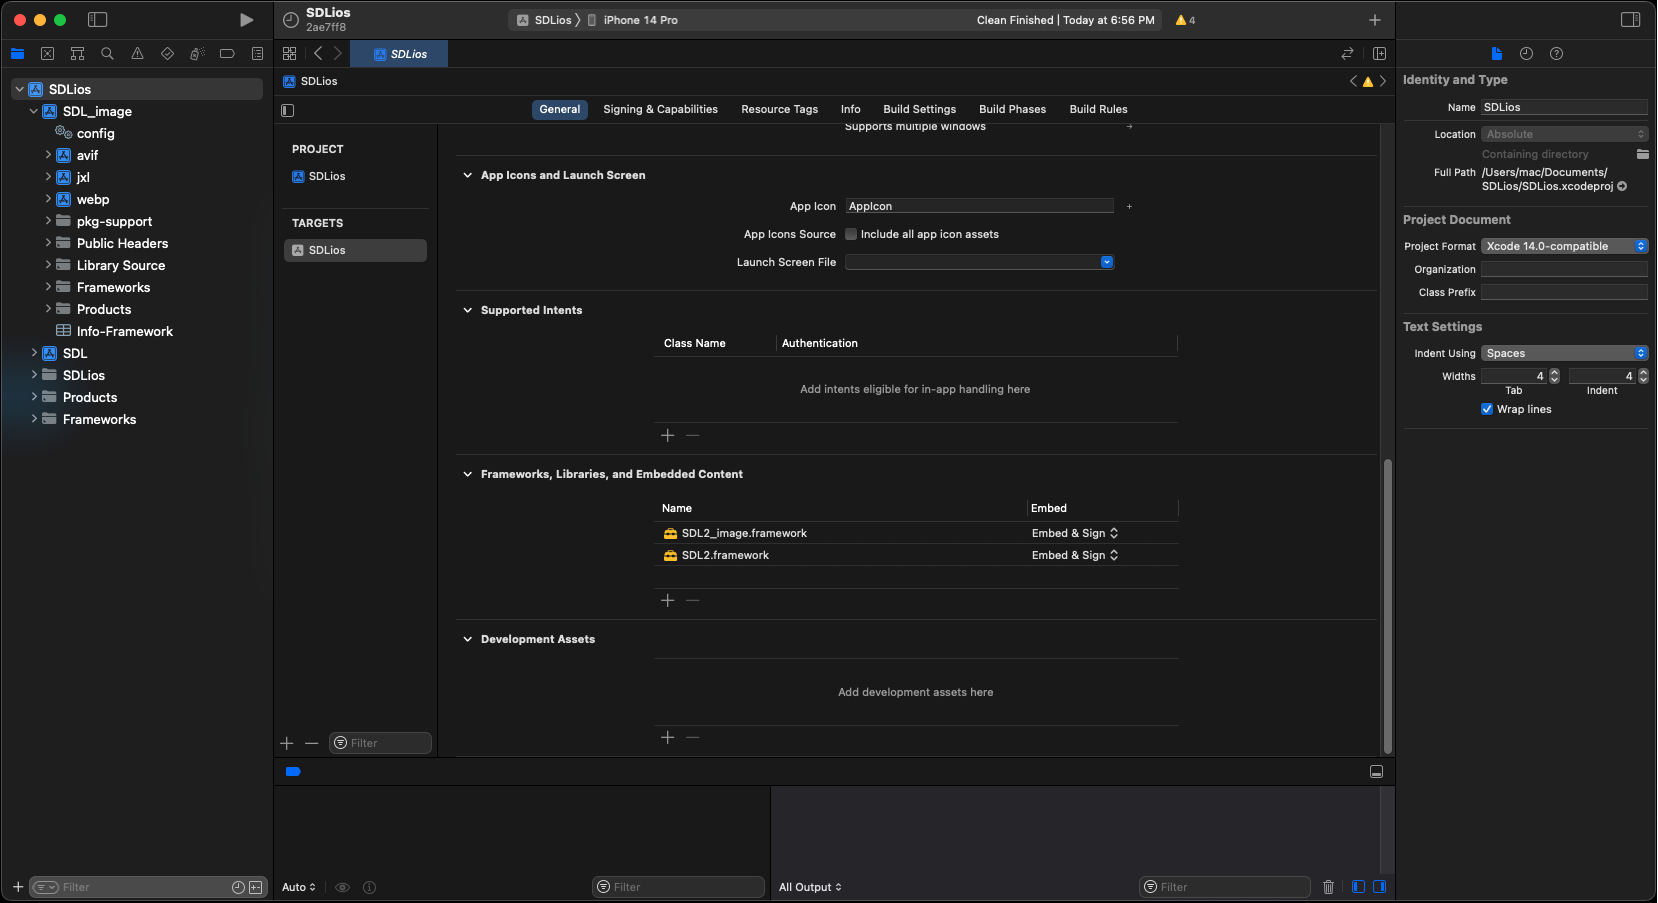Screen dimensions: 1658x903
Task: Toggle source-control status navigator filter
Action: pos(256,887)
